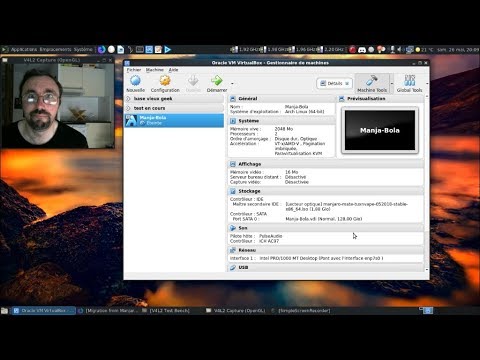This screenshot has width=480, height=360.
Task: Click the Manja-Bola preview thumbnail
Action: pos(380,130)
